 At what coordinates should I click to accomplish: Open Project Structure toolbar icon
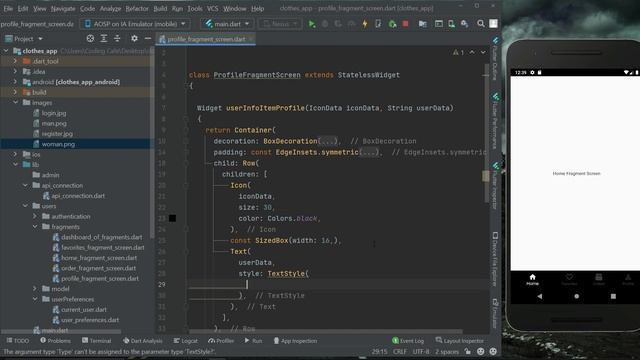[422, 24]
